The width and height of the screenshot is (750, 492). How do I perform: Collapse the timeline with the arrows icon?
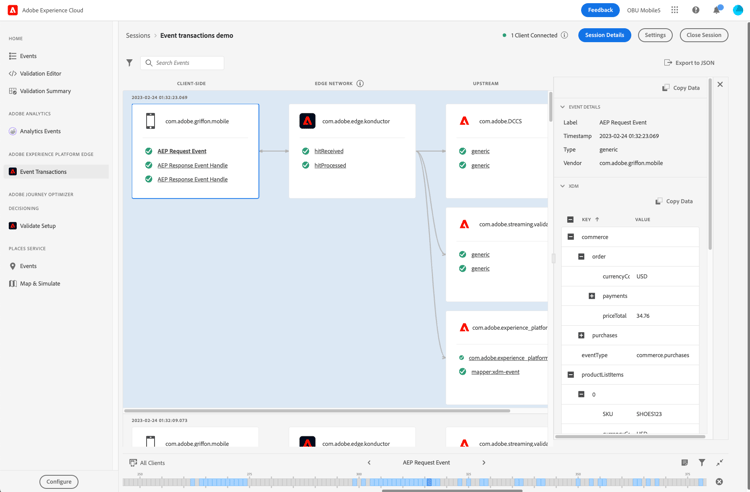click(x=719, y=462)
